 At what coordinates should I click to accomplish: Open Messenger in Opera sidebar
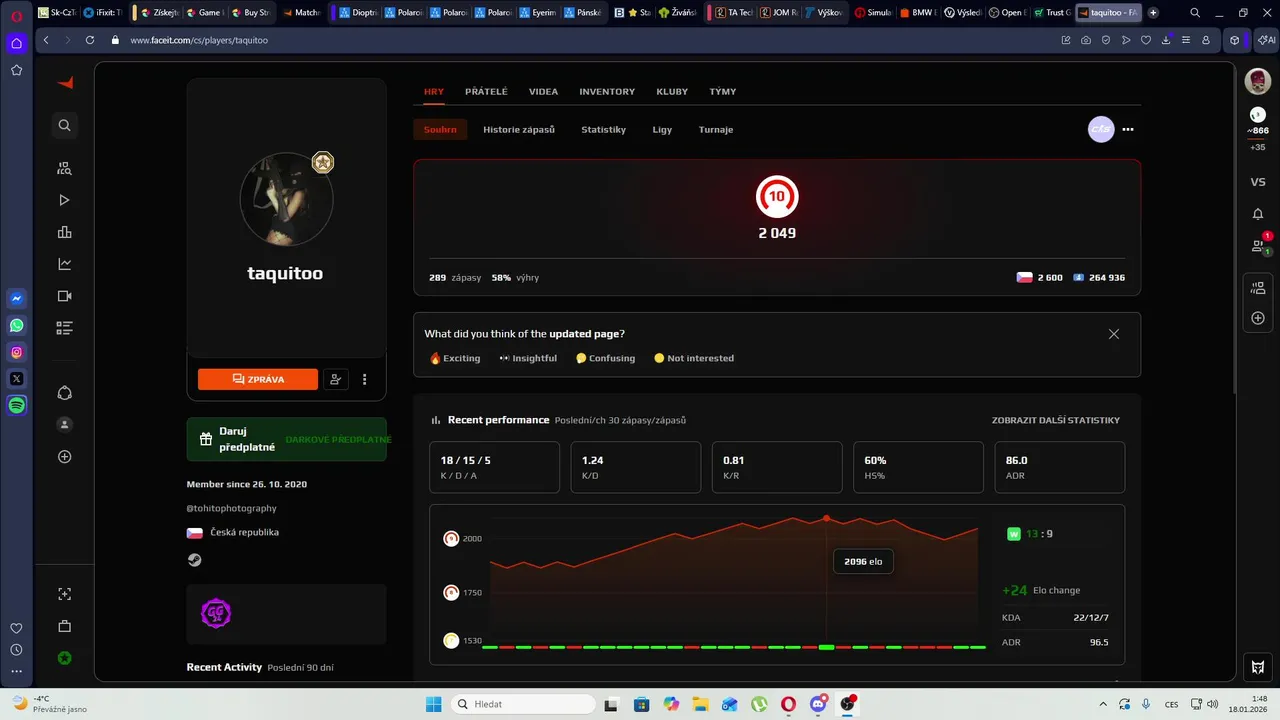[x=16, y=298]
